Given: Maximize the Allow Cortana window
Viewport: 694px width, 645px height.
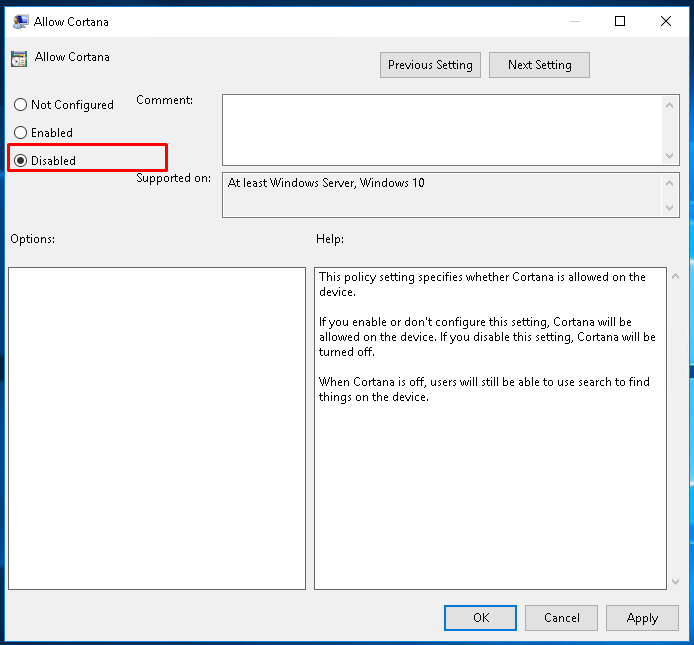Looking at the screenshot, I should tap(620, 21).
